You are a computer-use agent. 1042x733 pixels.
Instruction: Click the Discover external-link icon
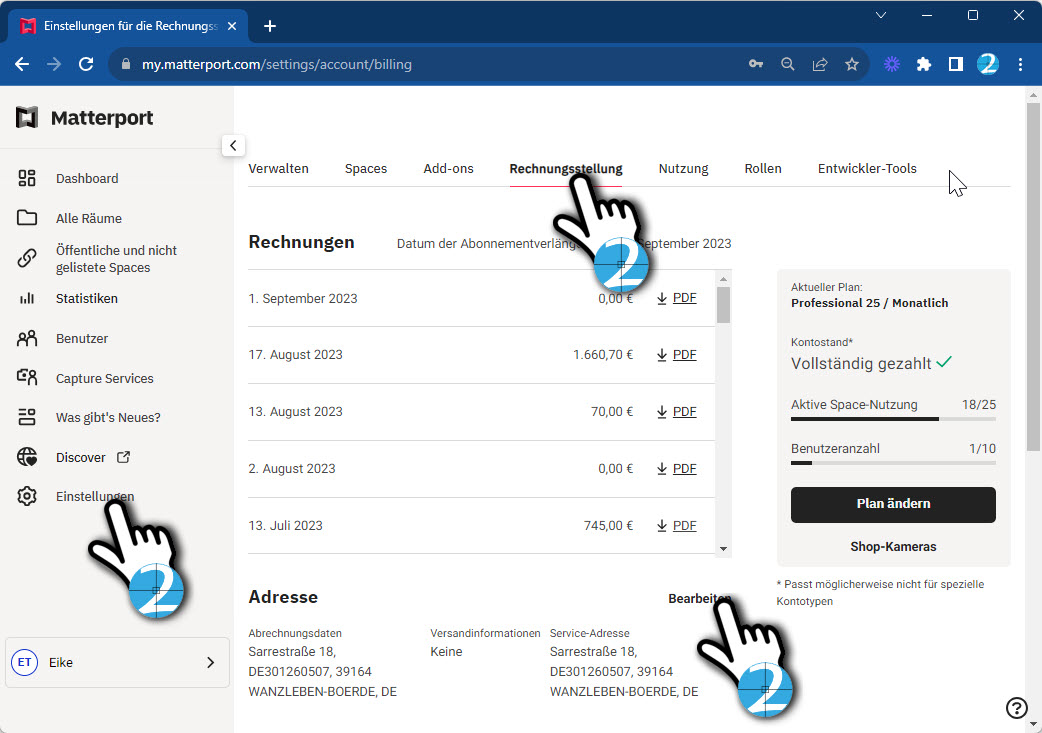pos(124,457)
